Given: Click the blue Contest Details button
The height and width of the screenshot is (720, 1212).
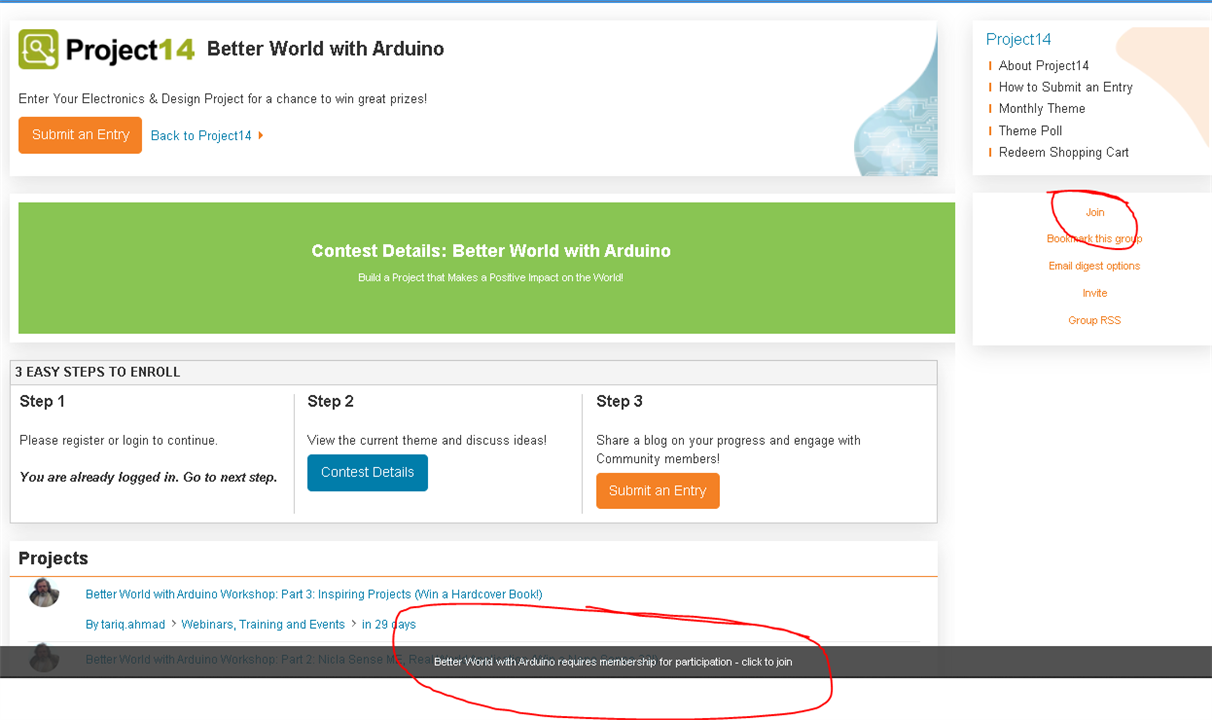Looking at the screenshot, I should click(367, 473).
